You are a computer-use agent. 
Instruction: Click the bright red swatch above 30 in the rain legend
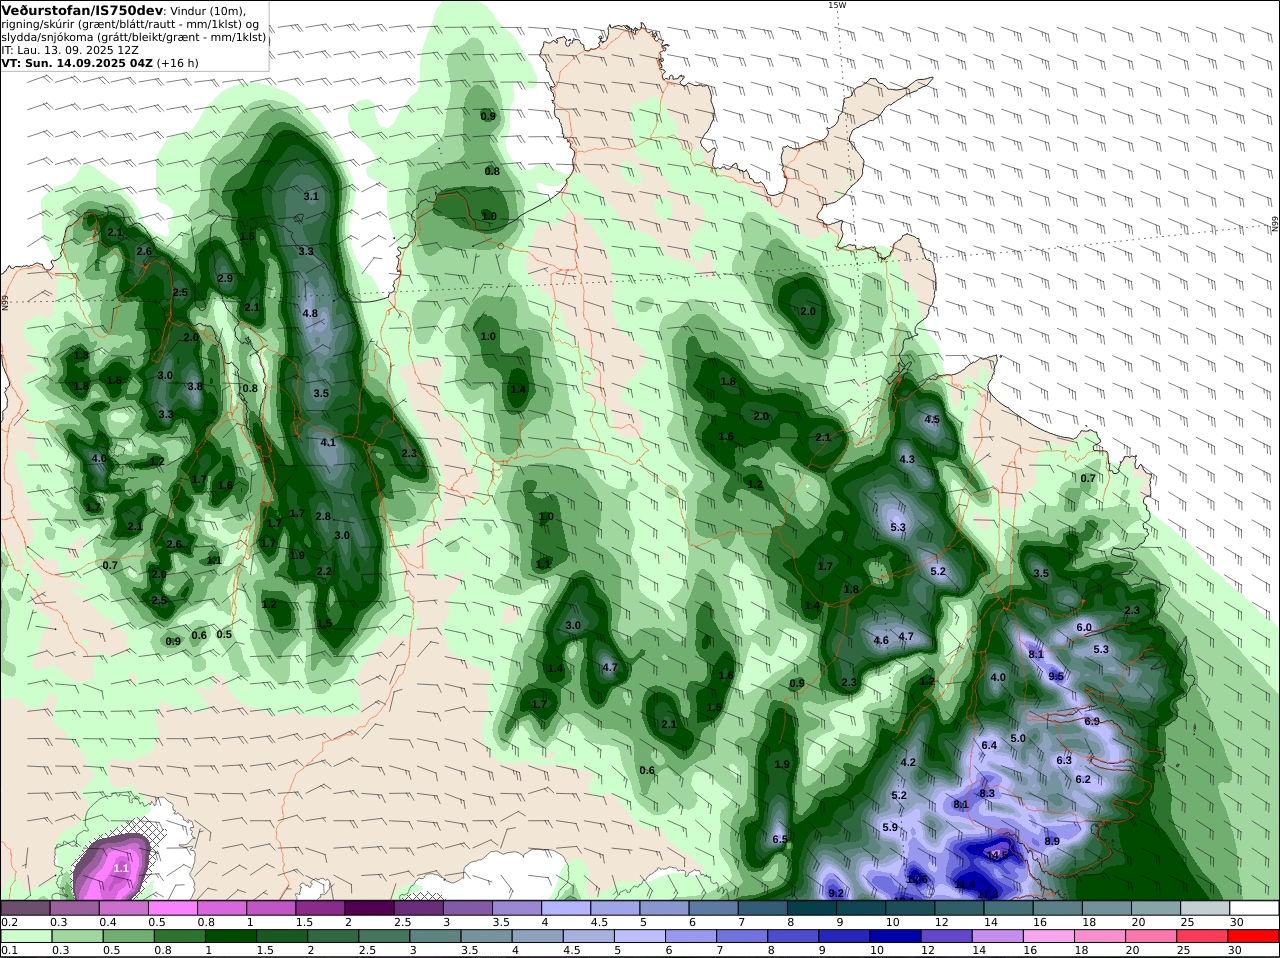coord(1254,935)
